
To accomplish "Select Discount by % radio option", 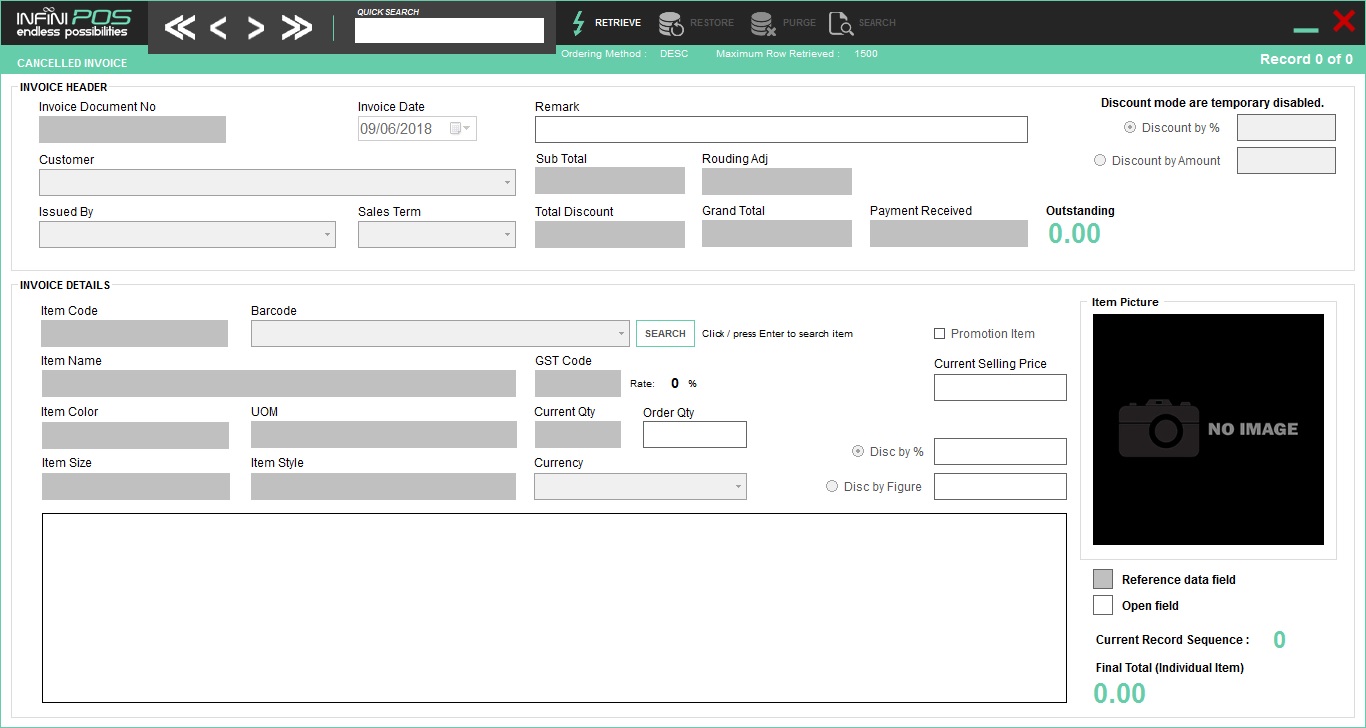I will (1129, 127).
